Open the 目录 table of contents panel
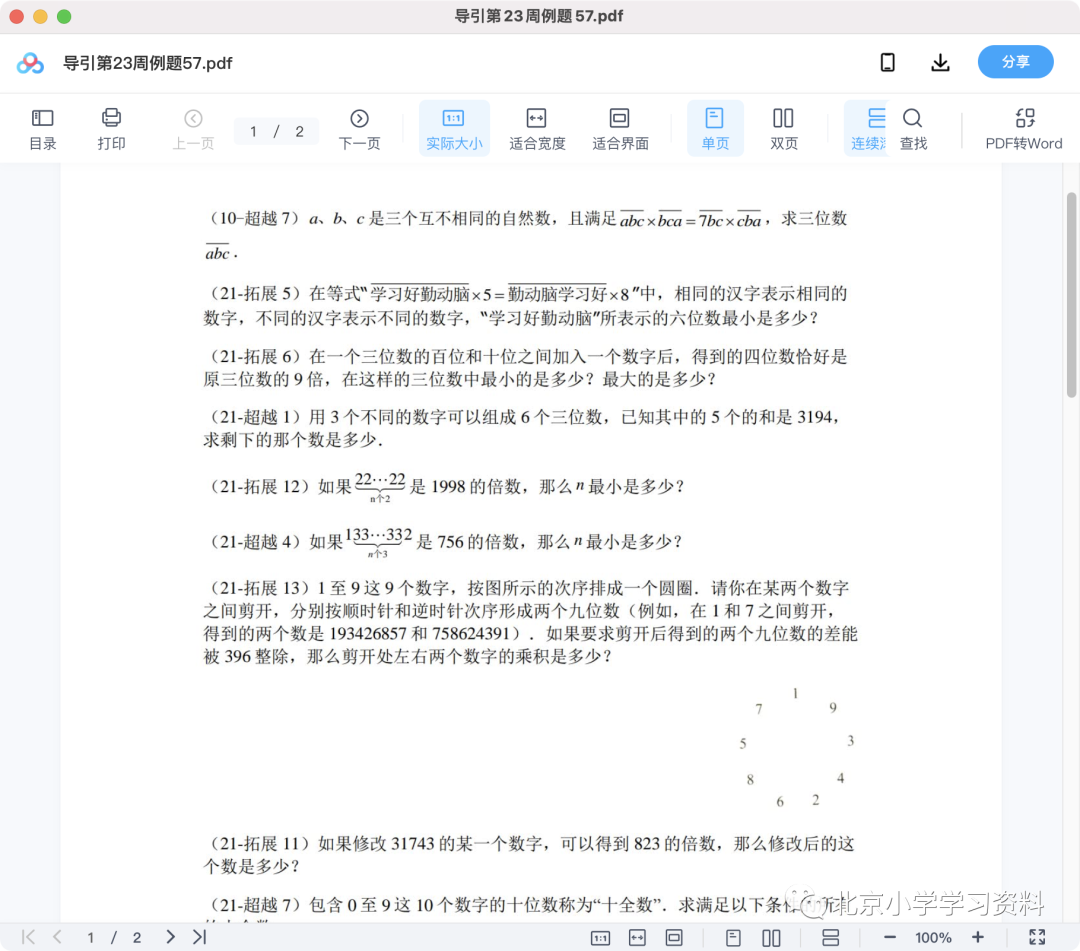Image resolution: width=1080 pixels, height=951 pixels. [43, 129]
